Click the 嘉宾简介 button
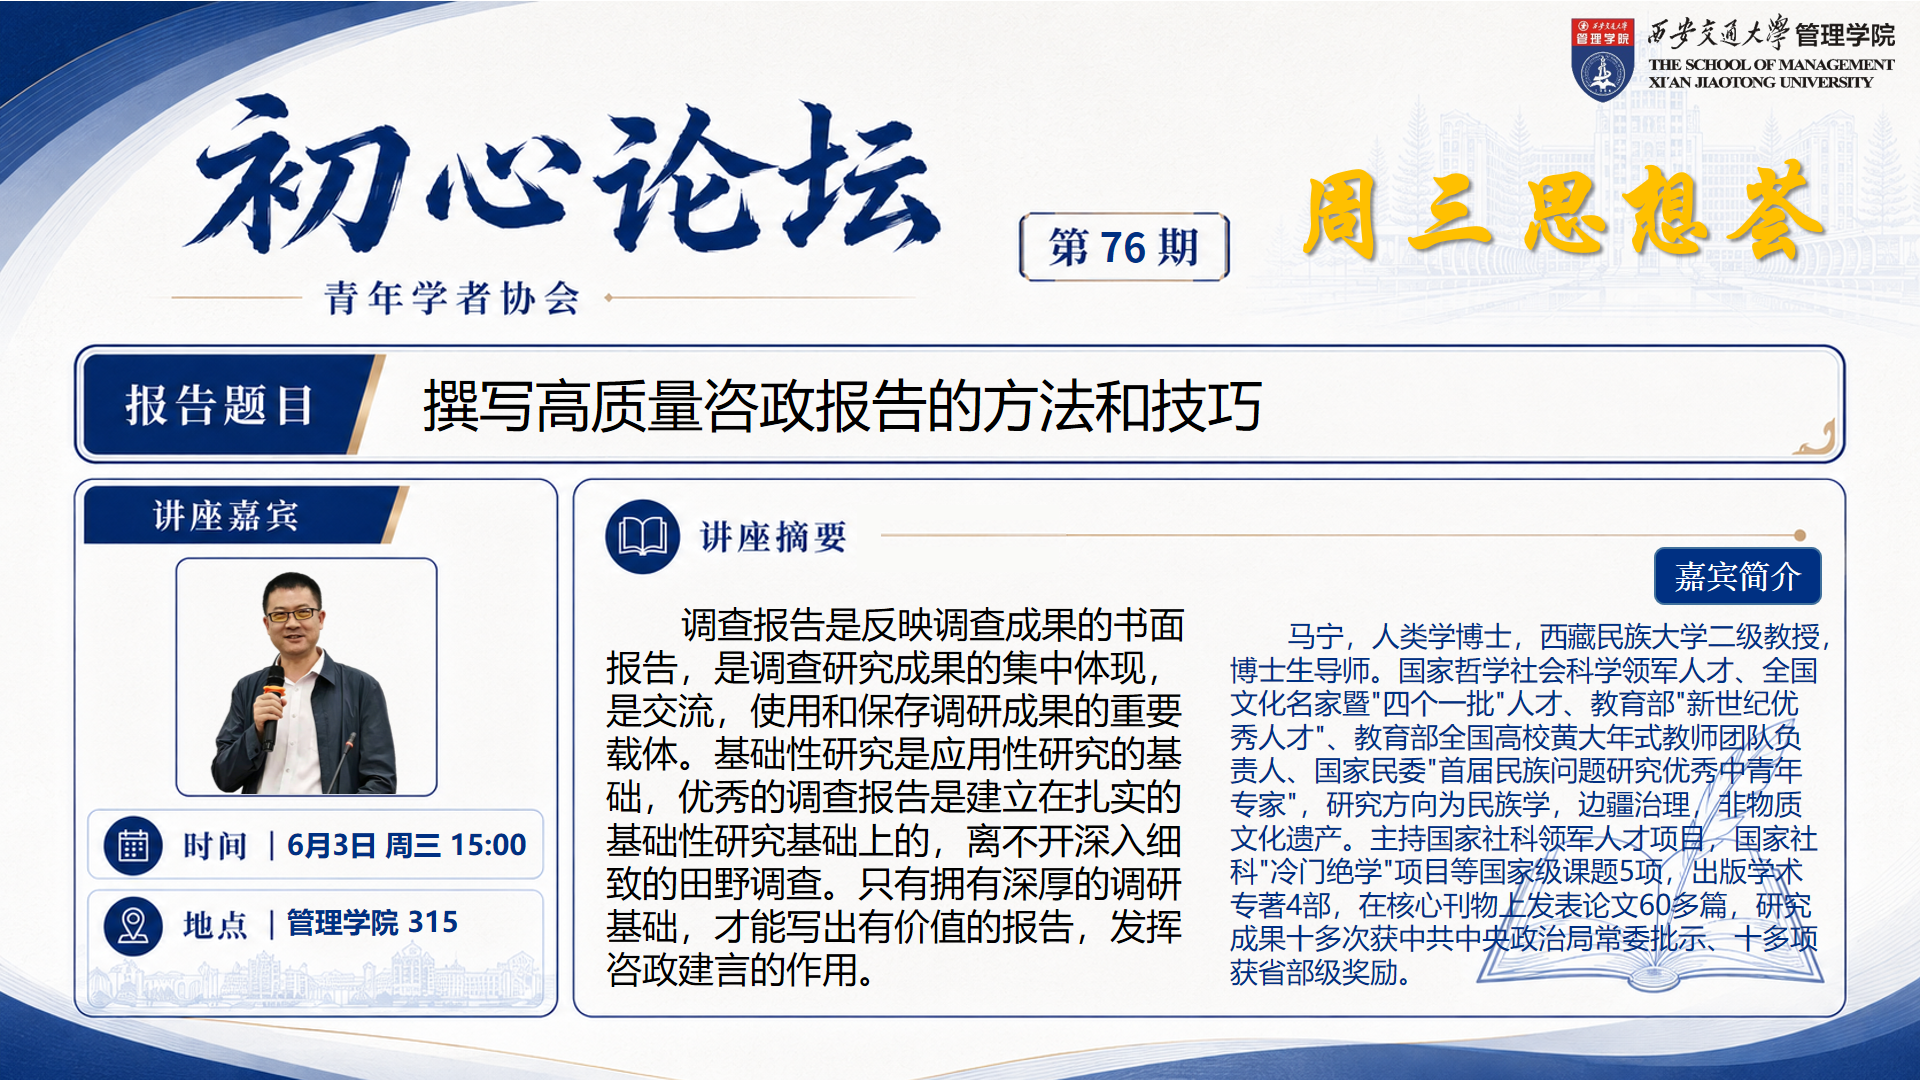Viewport: 1920px width, 1080px height. [x=1737, y=576]
